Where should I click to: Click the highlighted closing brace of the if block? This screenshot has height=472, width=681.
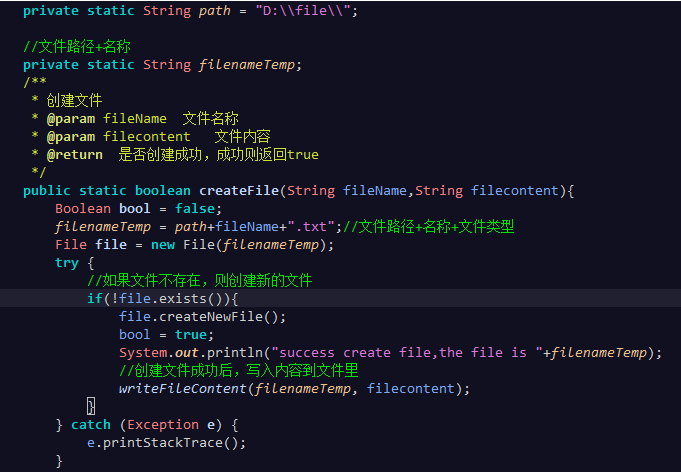tap(91, 406)
